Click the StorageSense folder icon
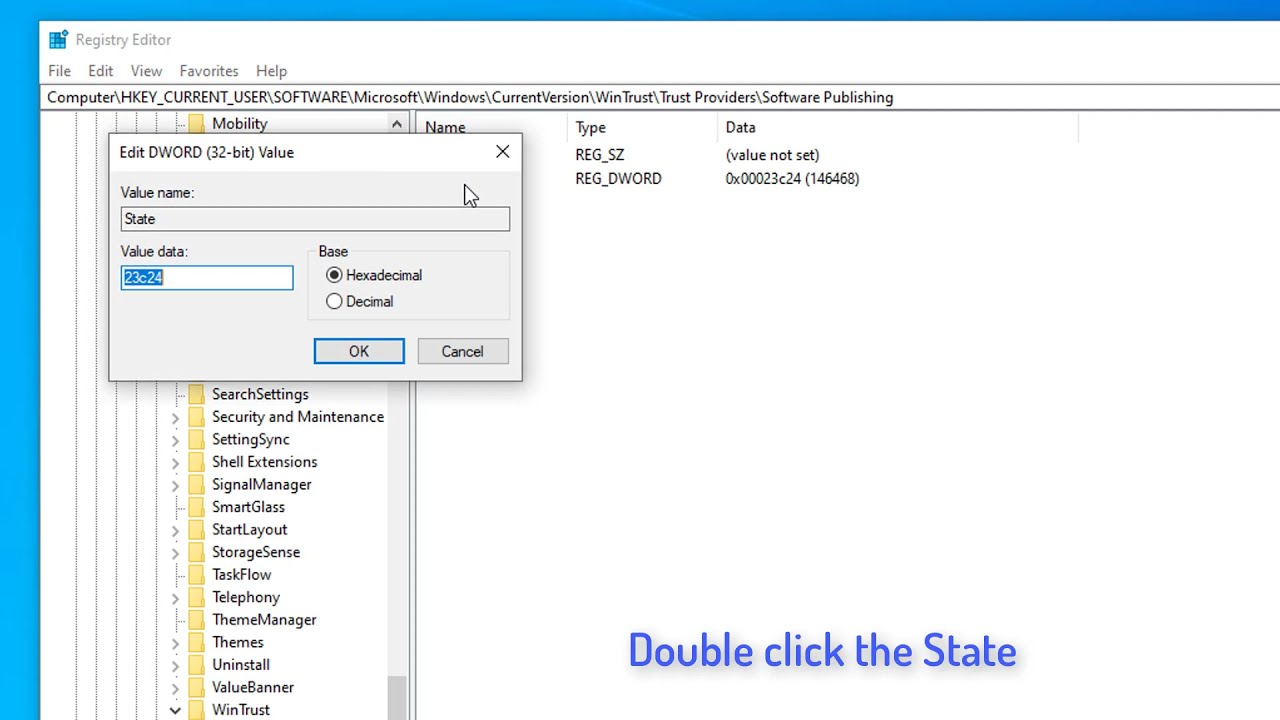 [196, 552]
